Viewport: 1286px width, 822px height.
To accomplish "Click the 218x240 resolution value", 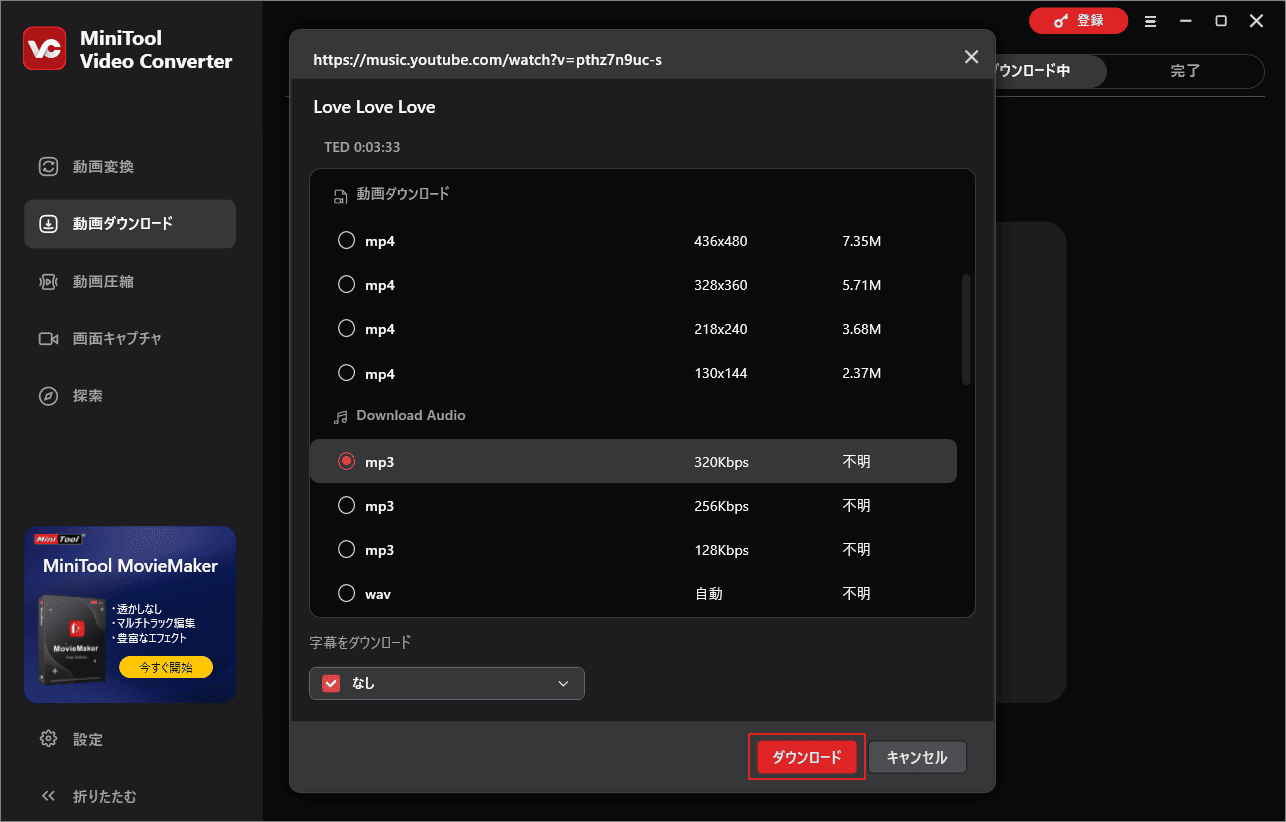I will tap(721, 329).
